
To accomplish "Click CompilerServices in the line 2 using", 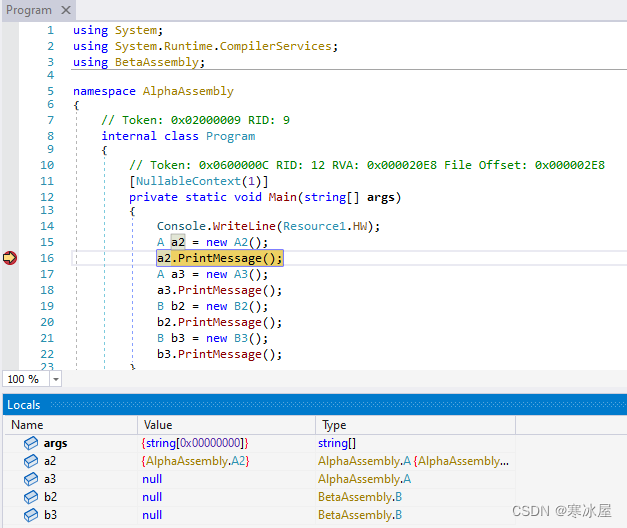I will pyautogui.click(x=276, y=46).
